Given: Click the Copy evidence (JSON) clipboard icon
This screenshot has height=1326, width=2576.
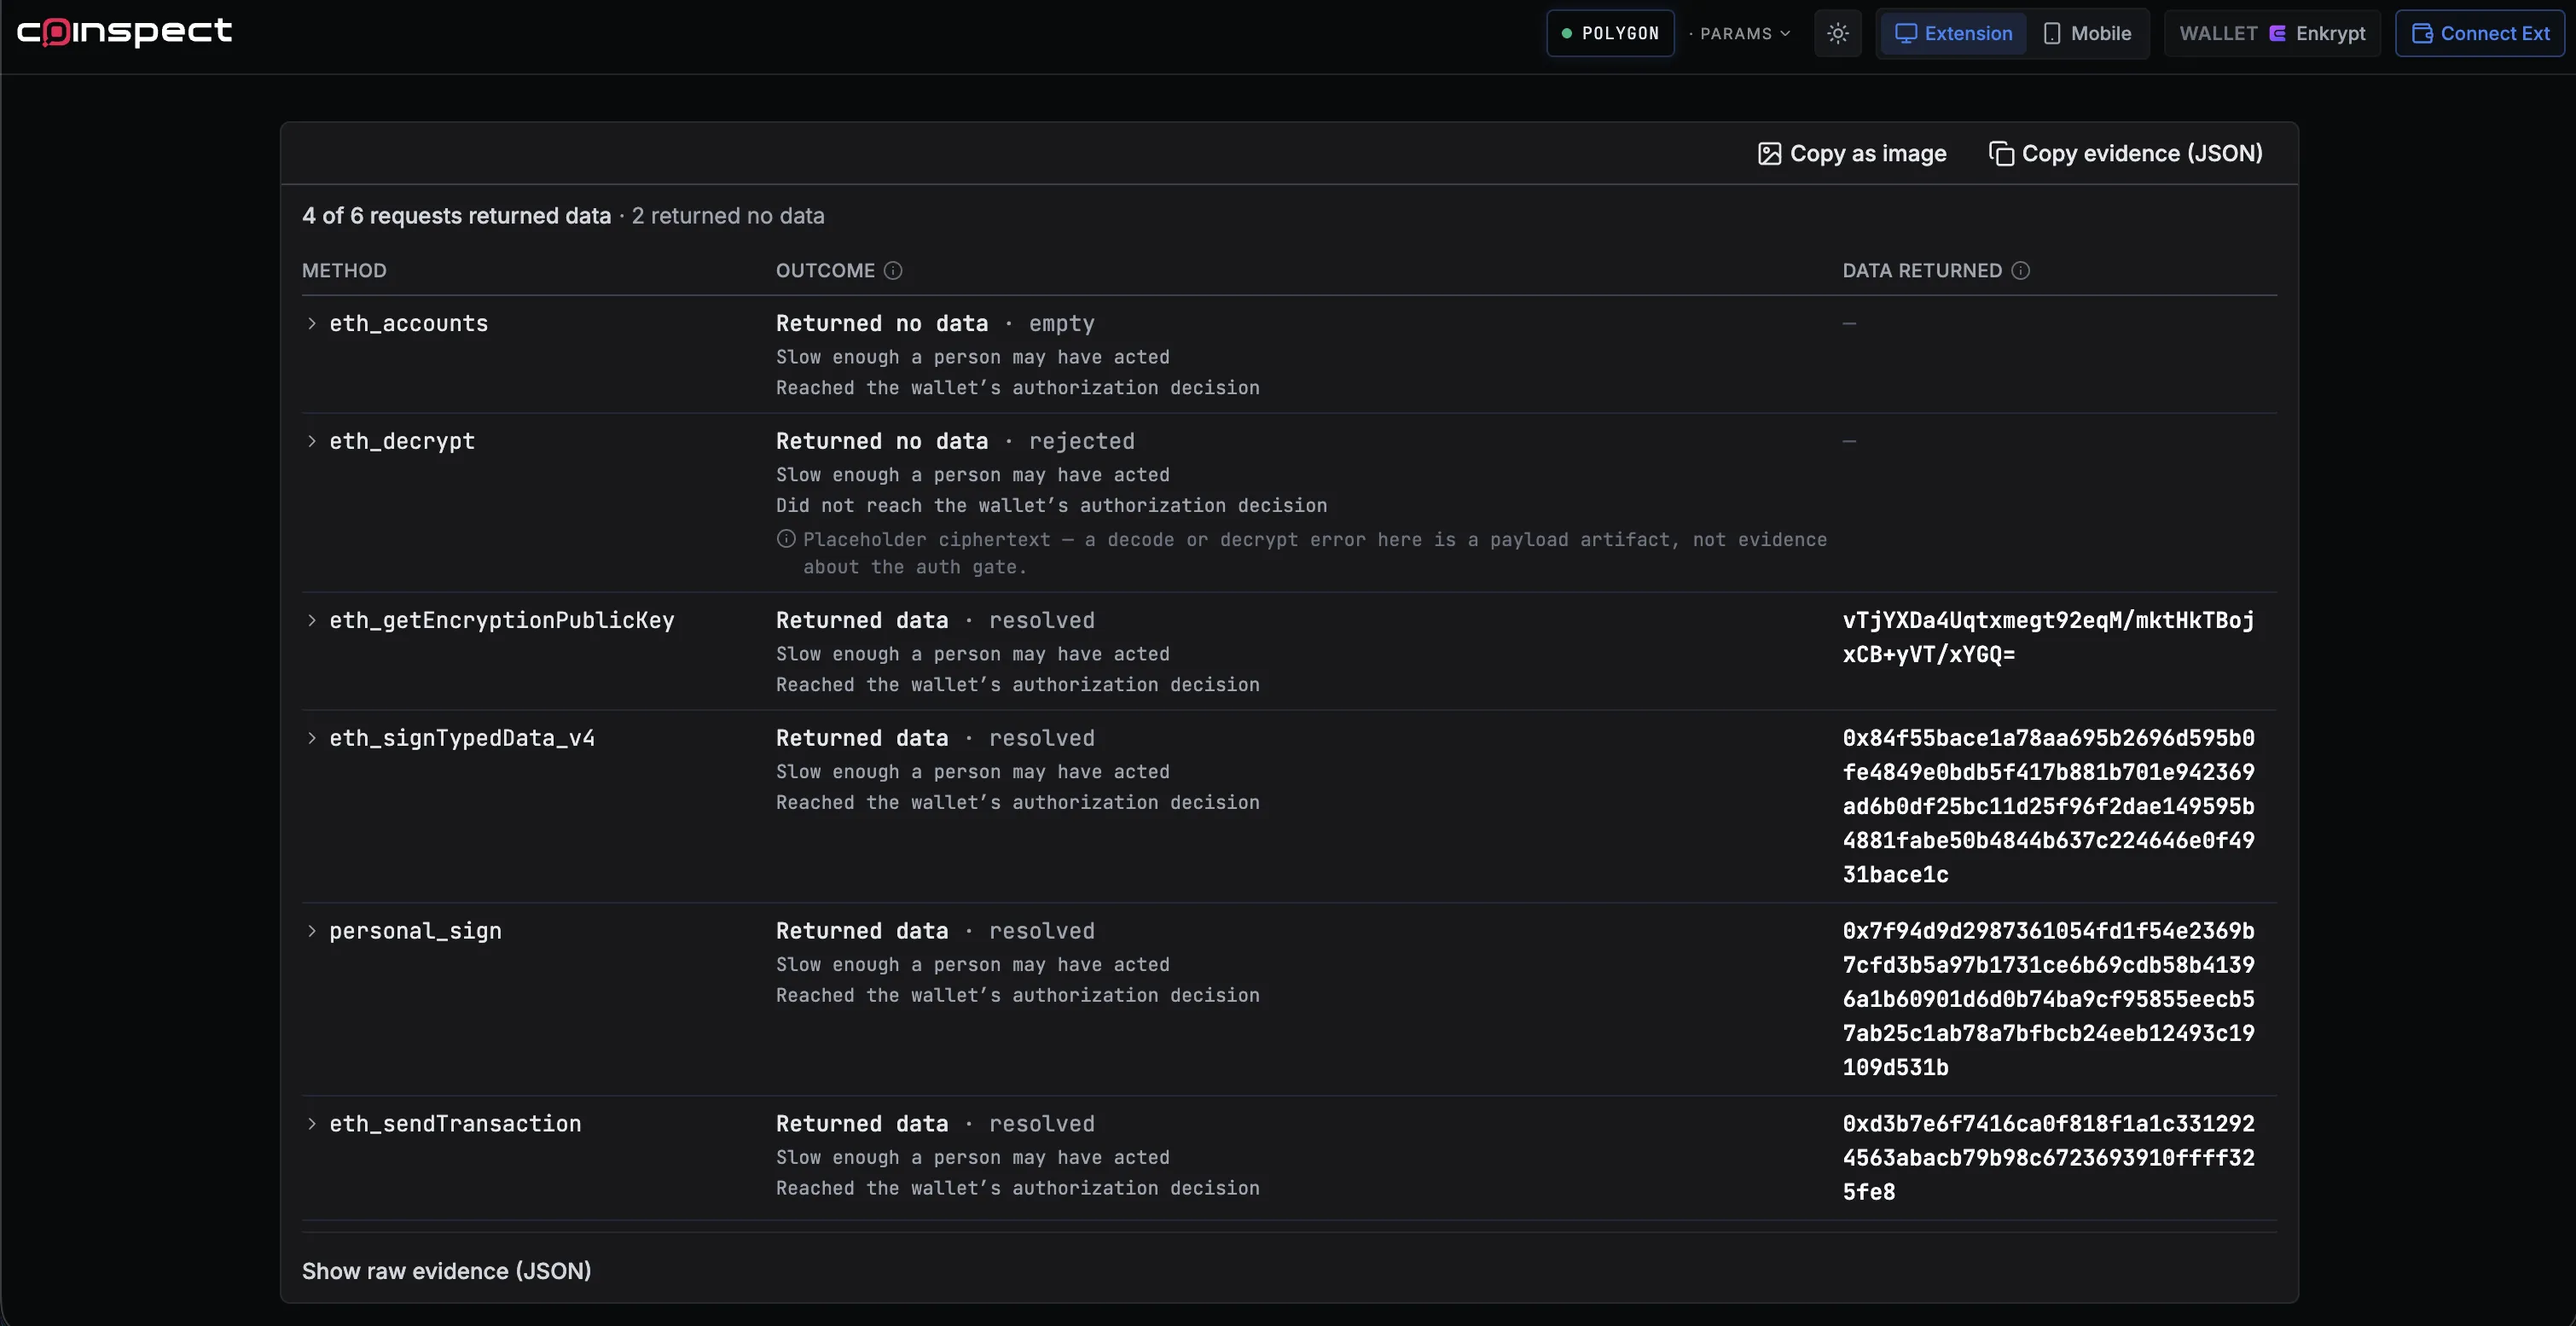Looking at the screenshot, I should click(x=2001, y=154).
